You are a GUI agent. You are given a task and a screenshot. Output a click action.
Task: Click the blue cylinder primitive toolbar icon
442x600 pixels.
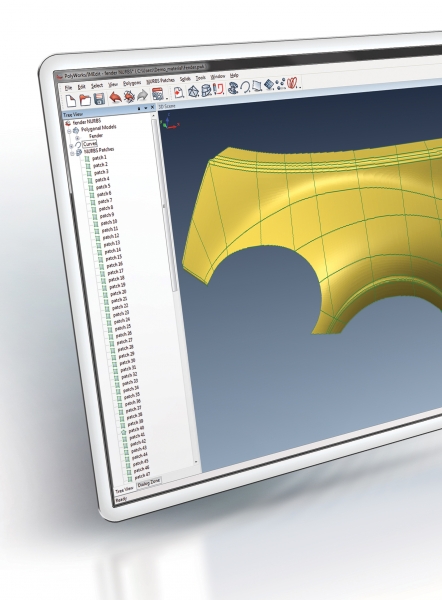pyautogui.click(x=207, y=90)
